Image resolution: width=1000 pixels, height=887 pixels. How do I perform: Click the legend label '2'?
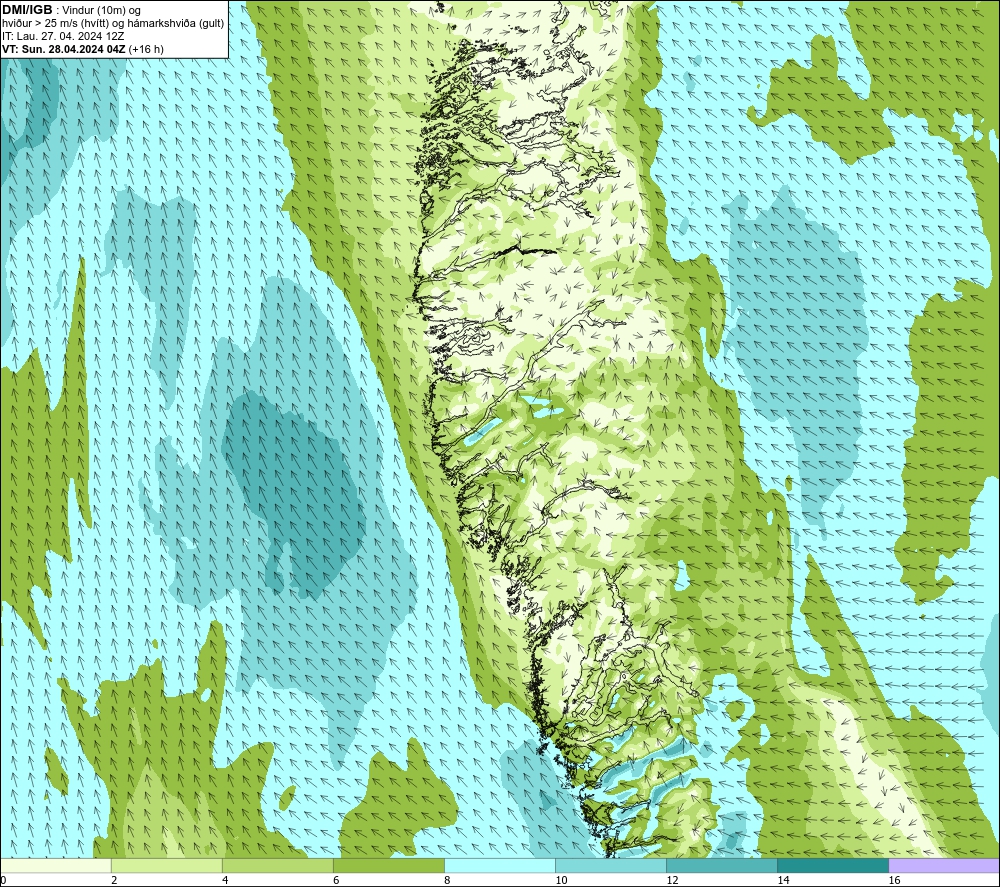click(x=114, y=881)
